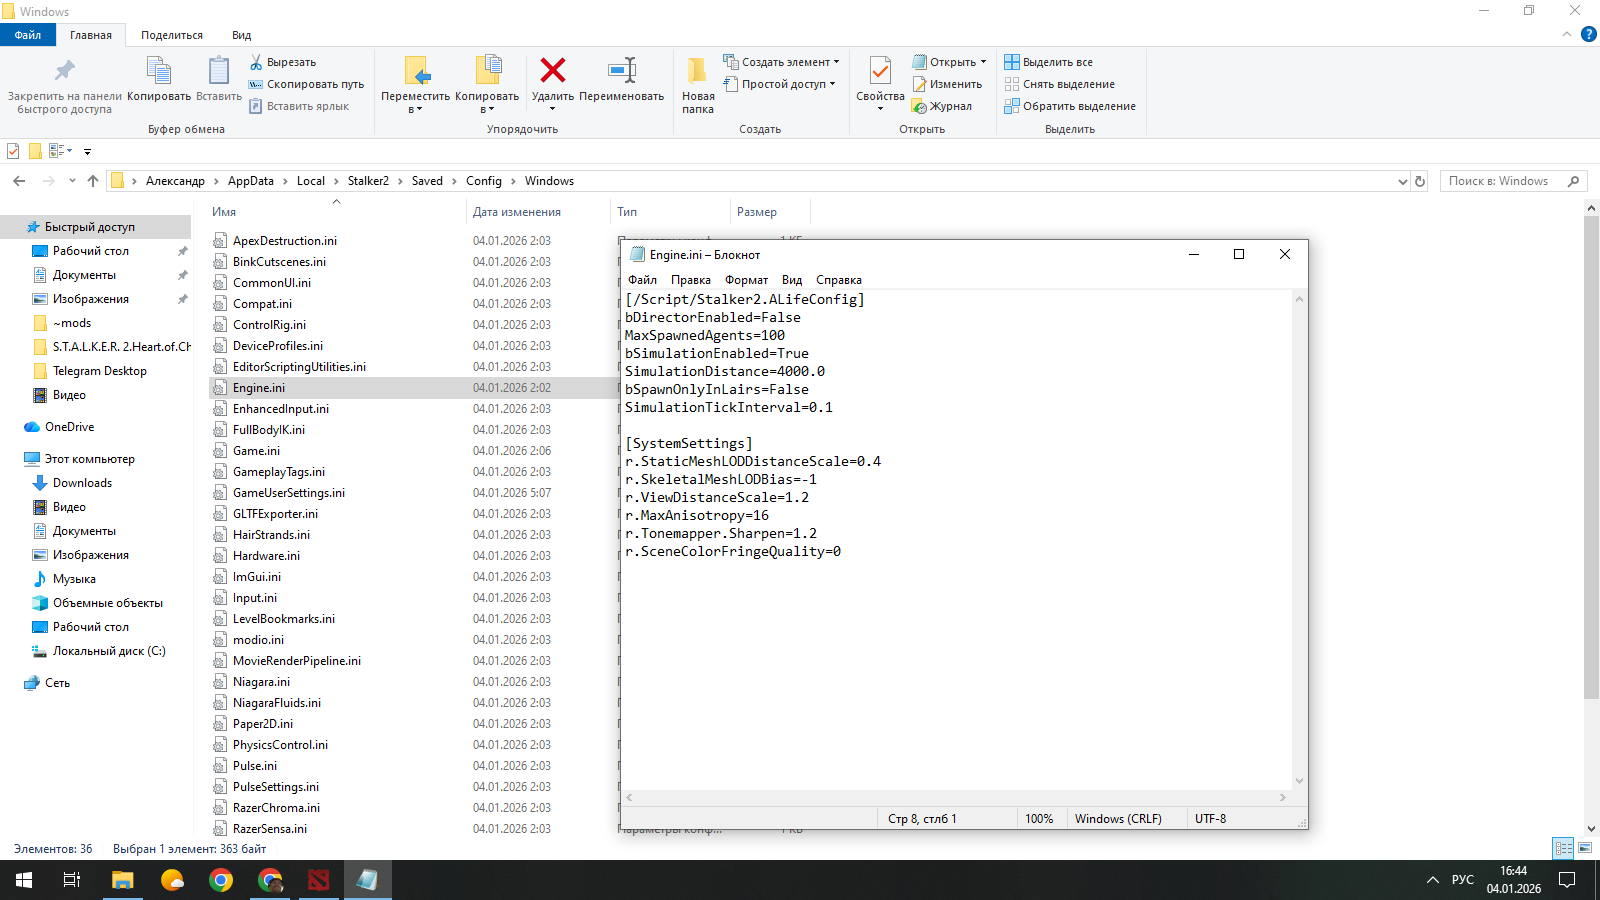Expand address bar history dropdown
This screenshot has height=900, width=1600.
[x=1402, y=181]
